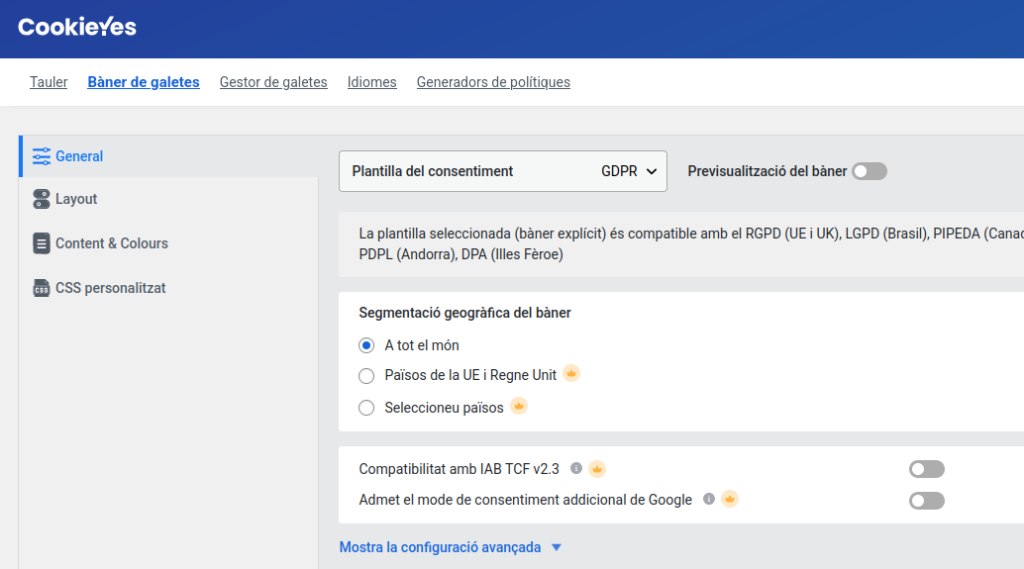This screenshot has height=569, width=1024.
Task: Click the CSS personalitzat file icon
Action: pos(41,288)
